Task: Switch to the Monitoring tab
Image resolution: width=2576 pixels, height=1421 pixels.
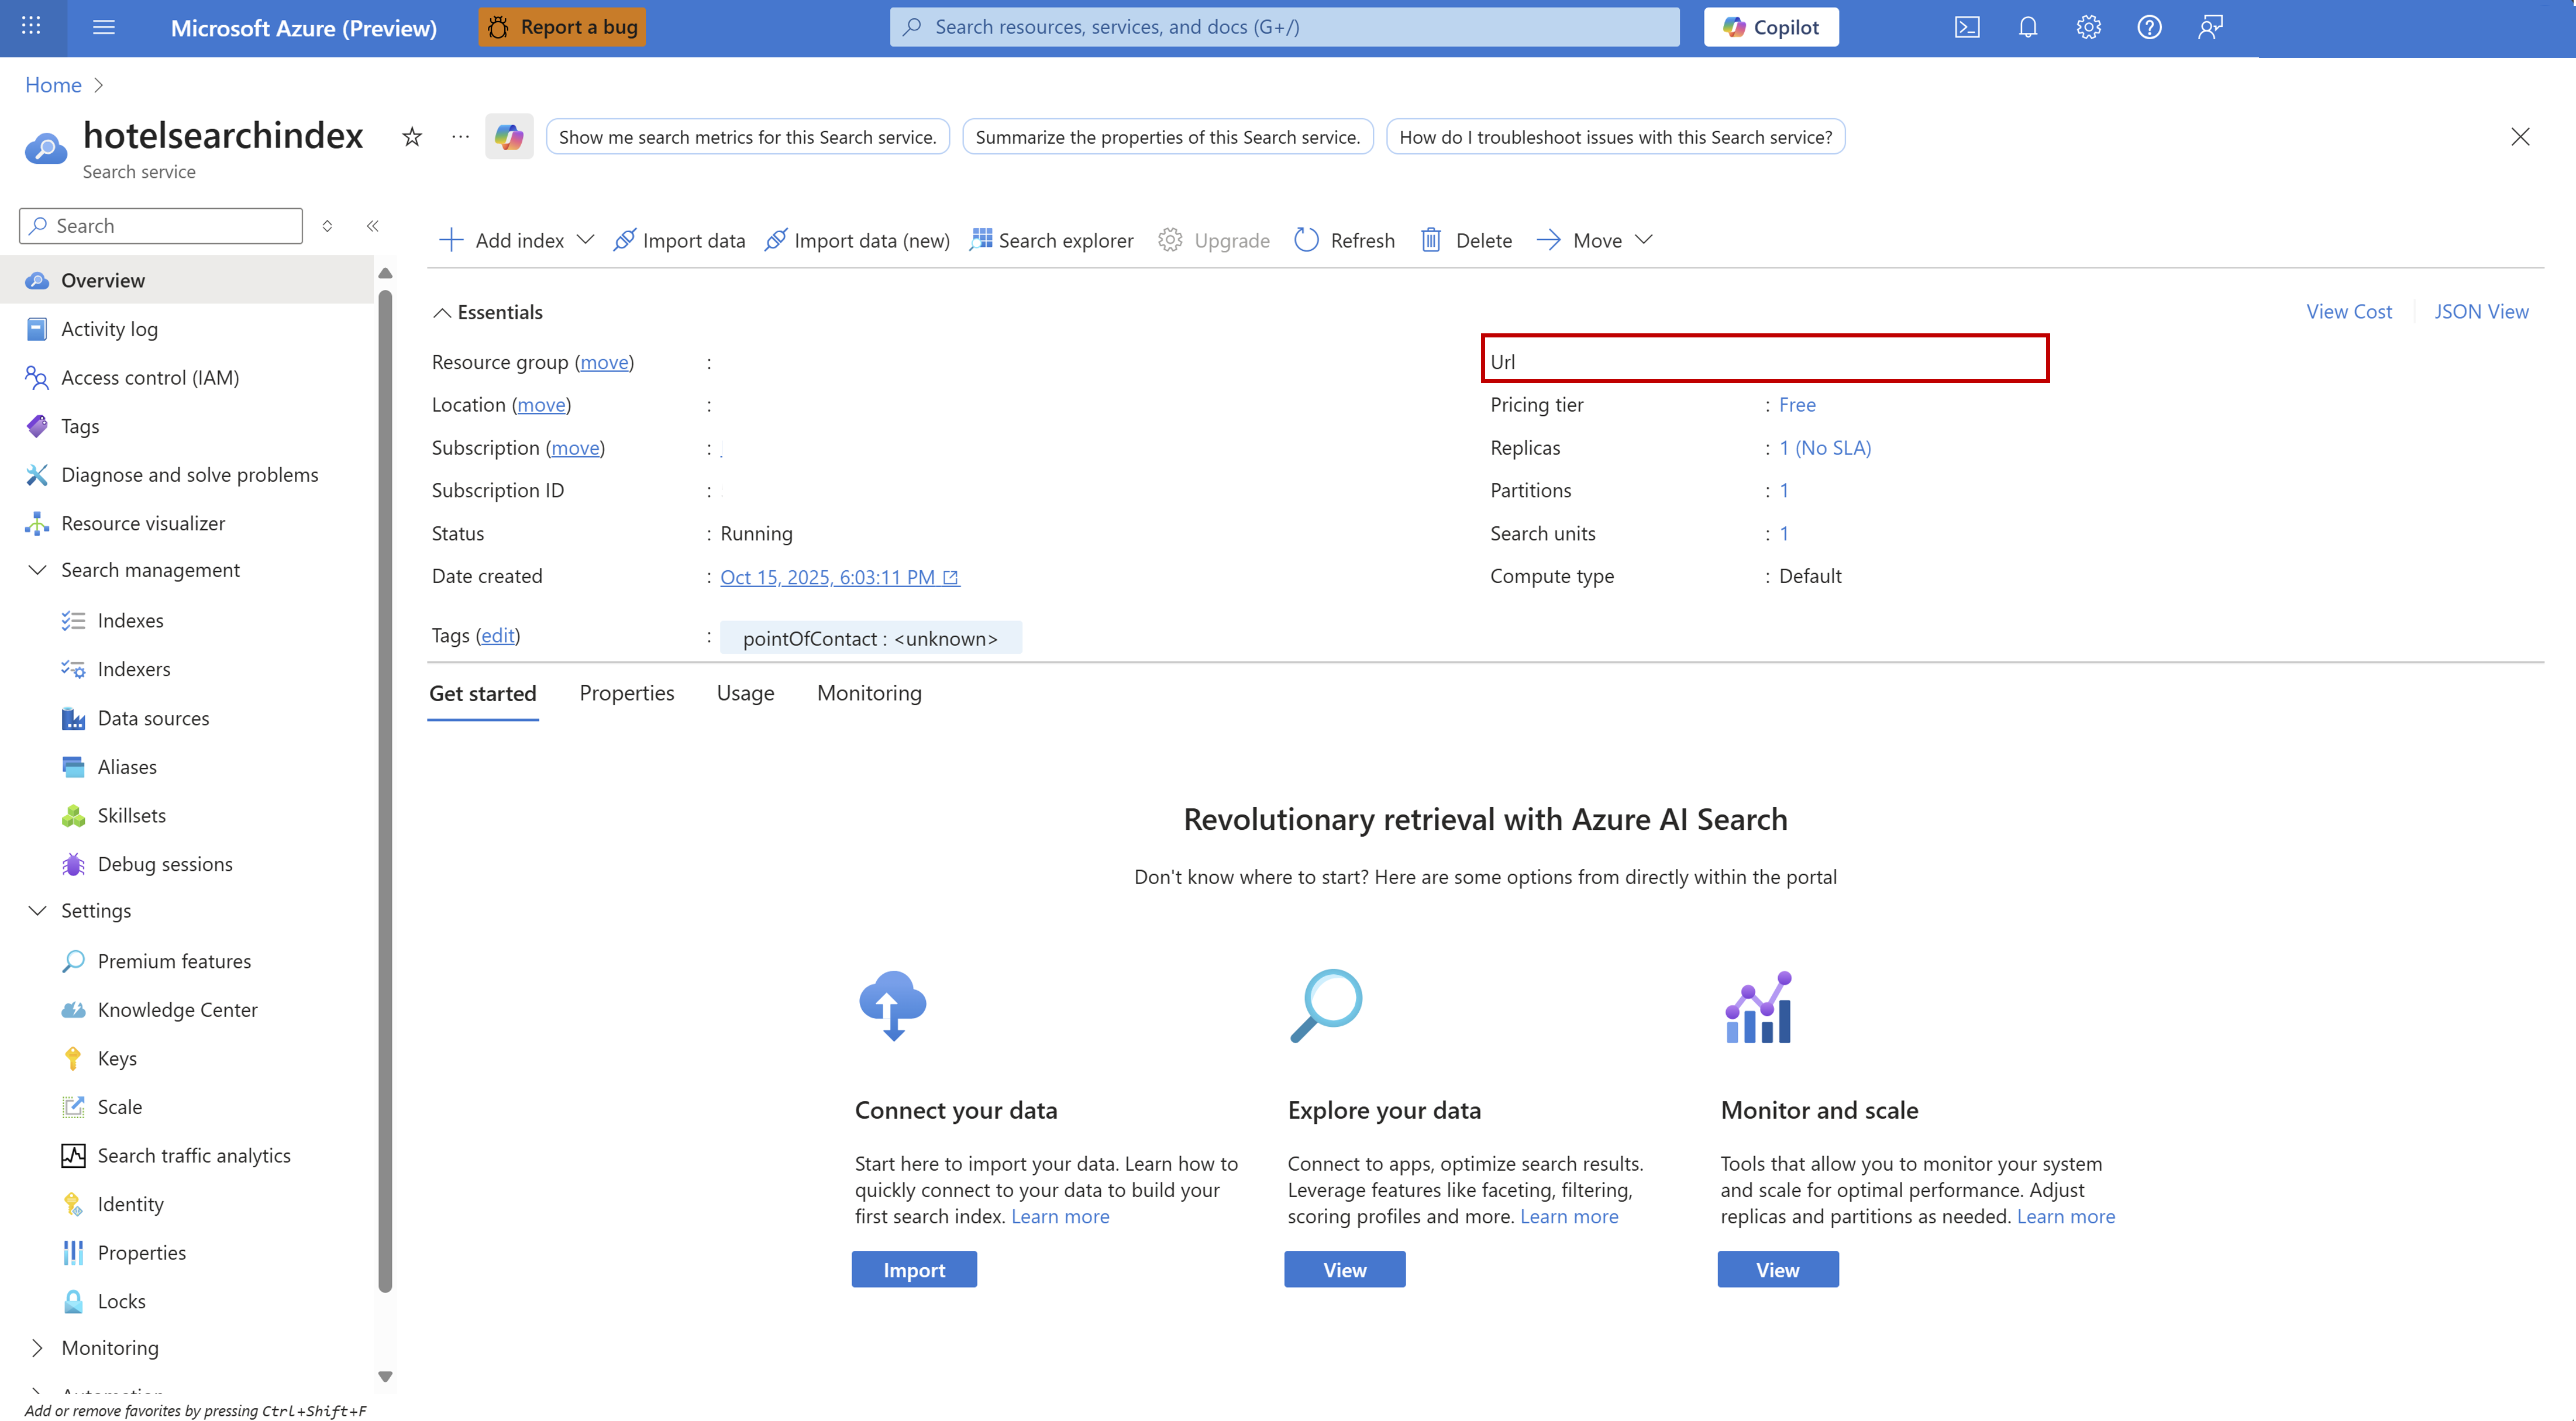Action: coord(869,693)
